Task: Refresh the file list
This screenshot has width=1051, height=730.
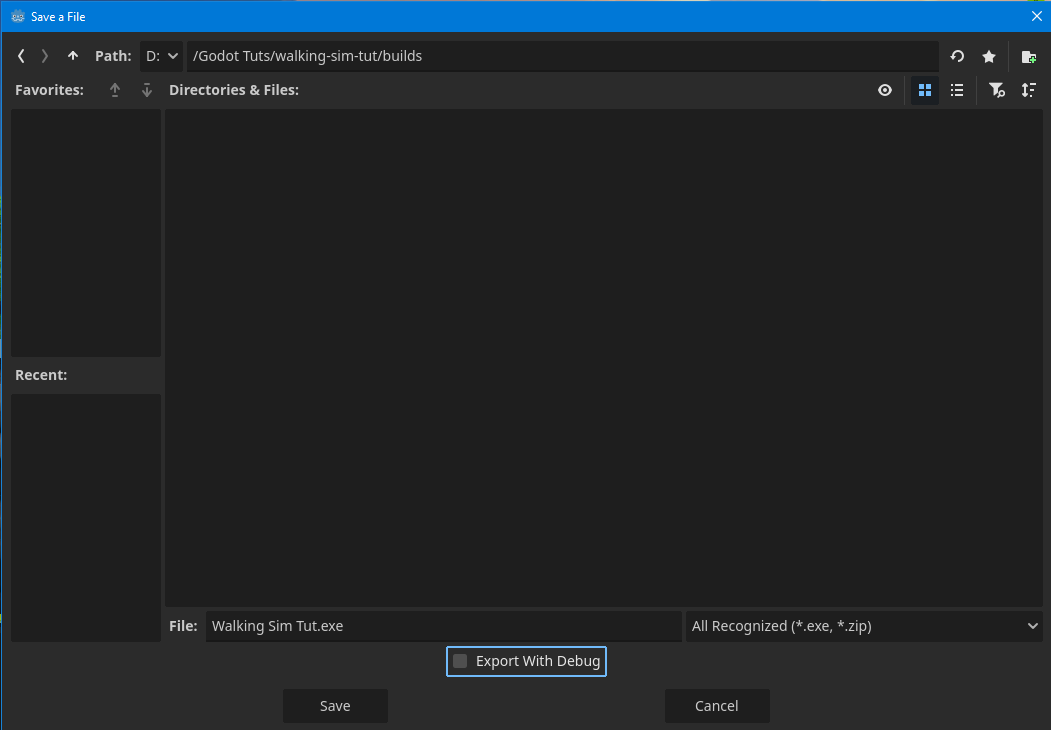Action: 957,56
